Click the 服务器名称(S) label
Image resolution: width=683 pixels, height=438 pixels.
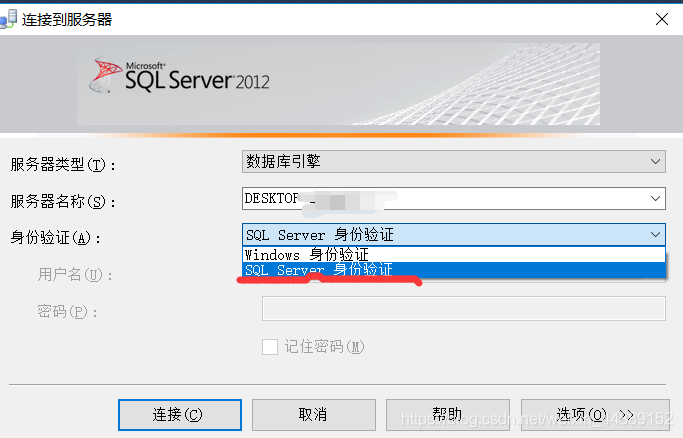click(63, 201)
